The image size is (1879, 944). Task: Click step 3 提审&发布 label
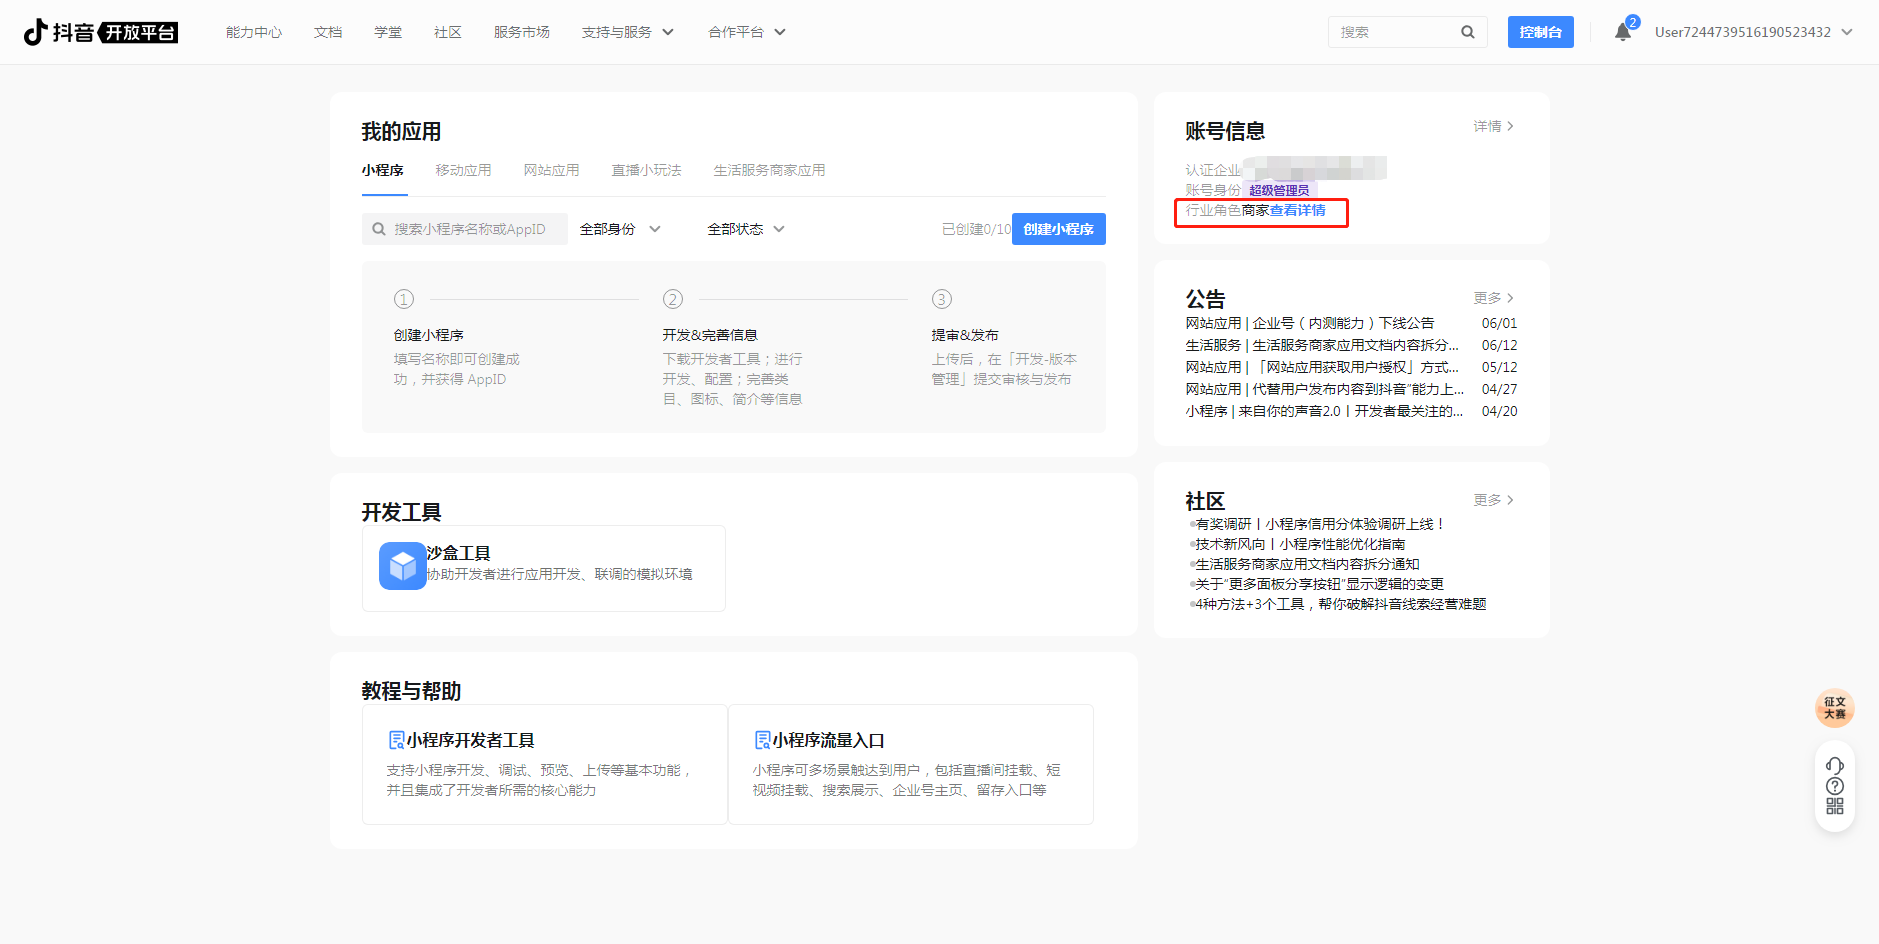(x=965, y=335)
